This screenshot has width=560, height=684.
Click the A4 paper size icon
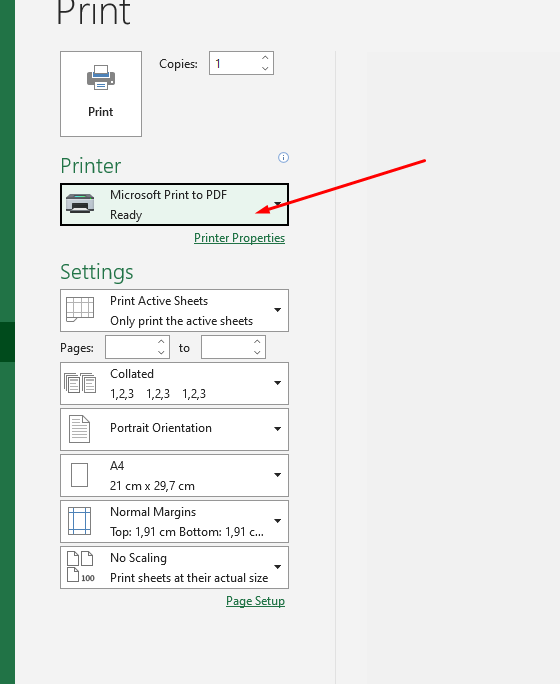coord(79,475)
